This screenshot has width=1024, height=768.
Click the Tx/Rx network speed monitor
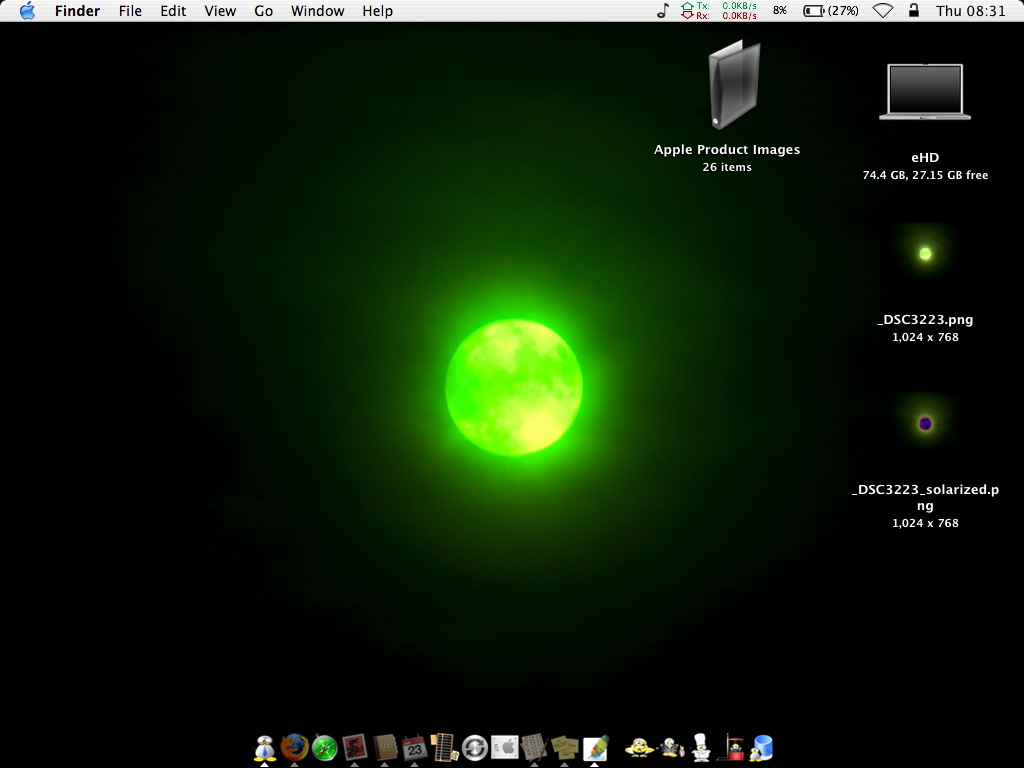pos(719,11)
